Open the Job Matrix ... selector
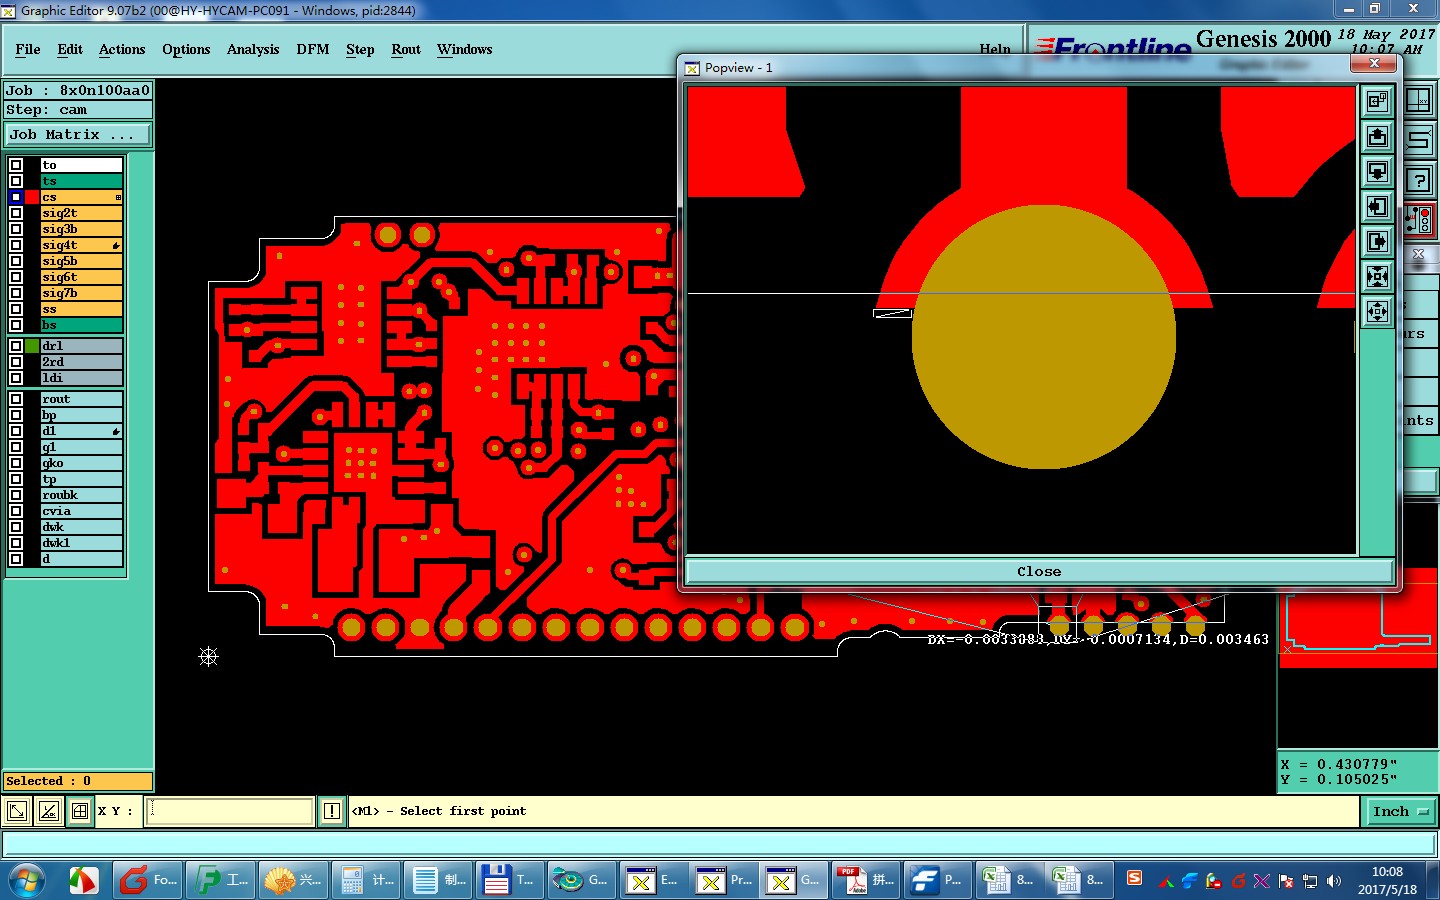This screenshot has width=1440, height=900. 79,134
